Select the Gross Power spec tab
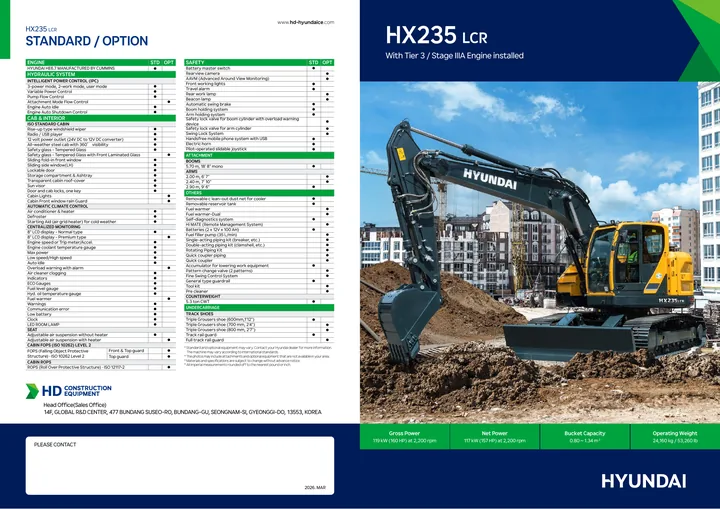This screenshot has height=509, width=720. (405, 436)
